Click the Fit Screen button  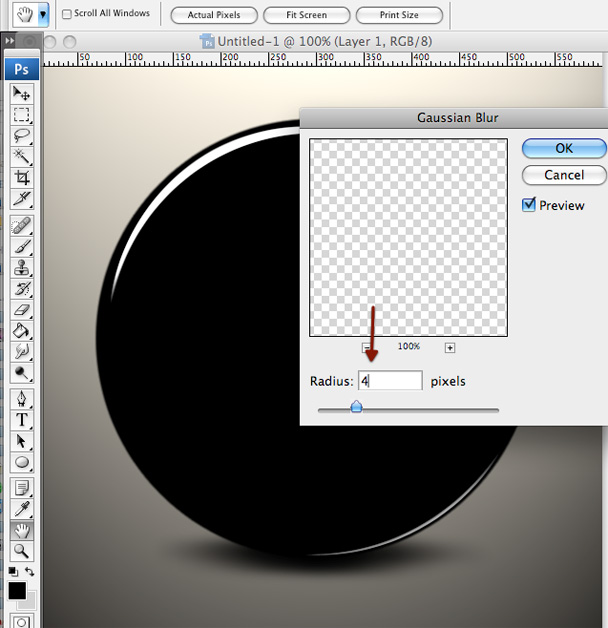pyautogui.click(x=306, y=15)
